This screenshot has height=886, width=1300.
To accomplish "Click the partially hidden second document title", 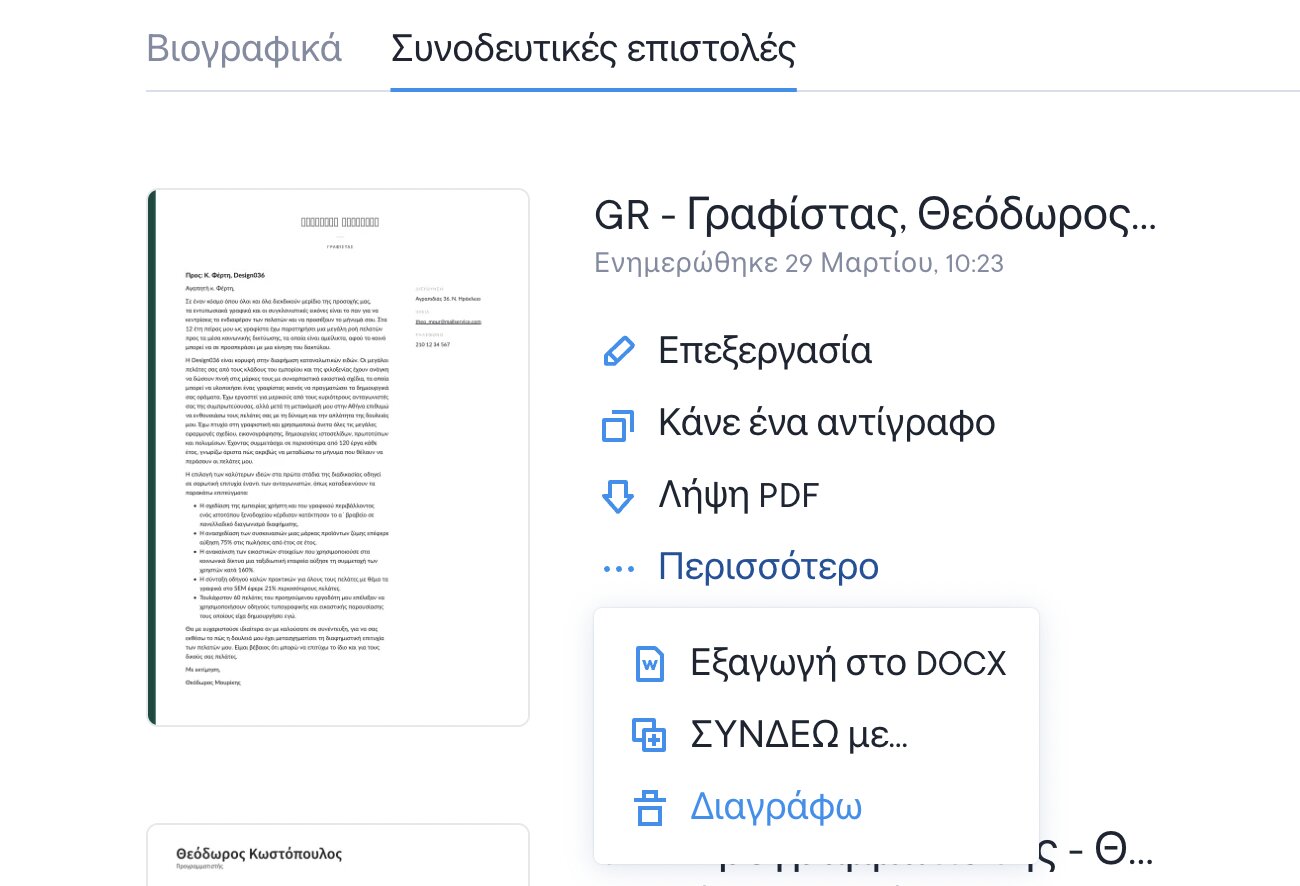I will tap(1100, 855).
